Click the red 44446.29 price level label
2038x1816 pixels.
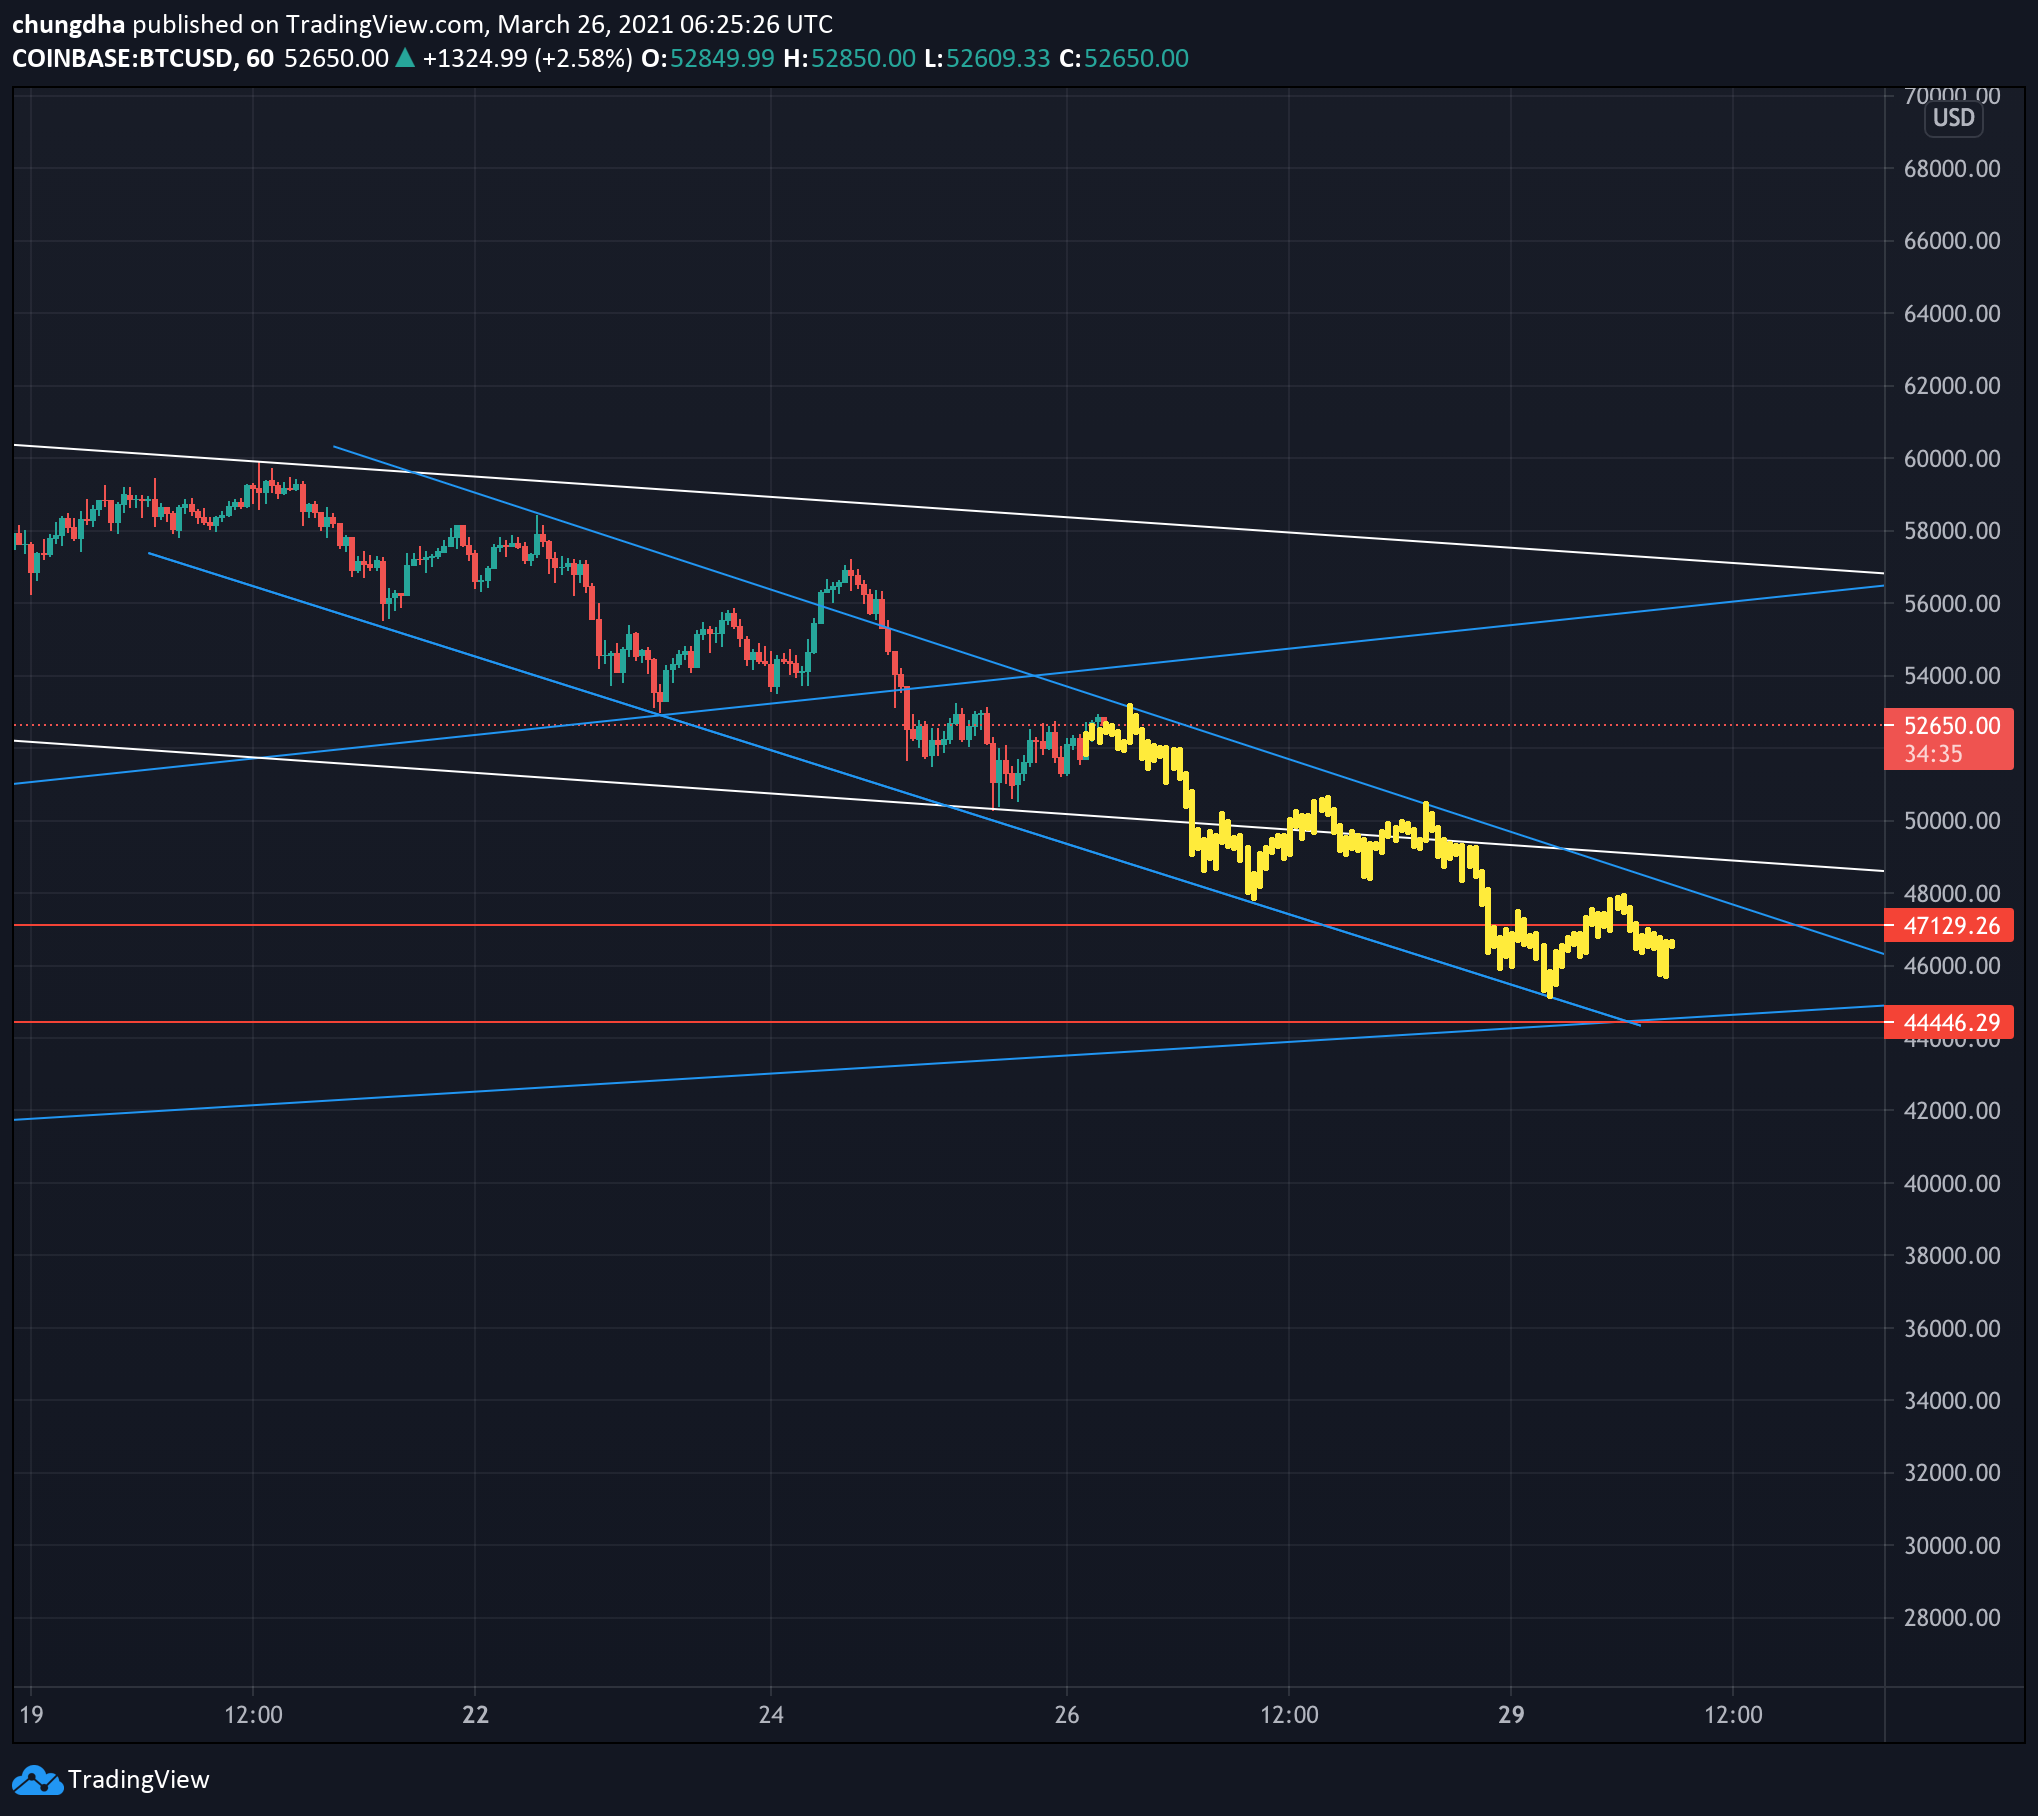click(x=1951, y=1023)
